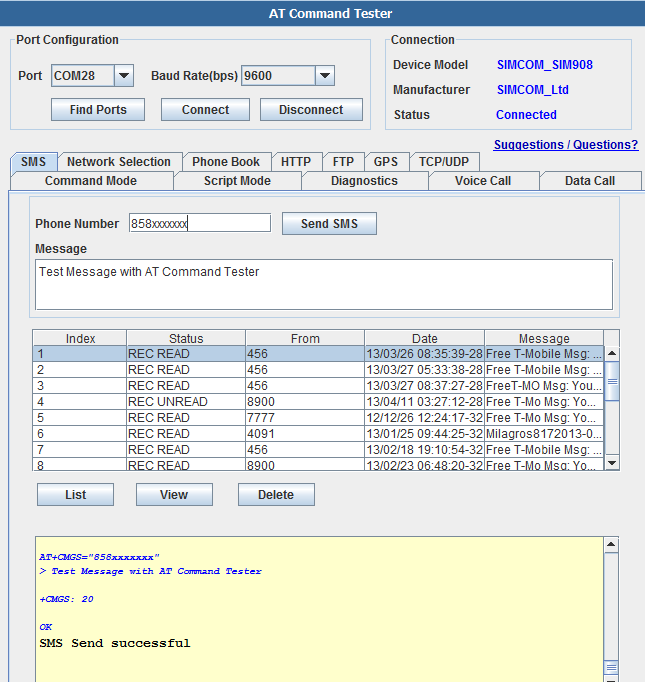The image size is (645, 682).
Task: Open the Voice Call tab
Action: [483, 181]
